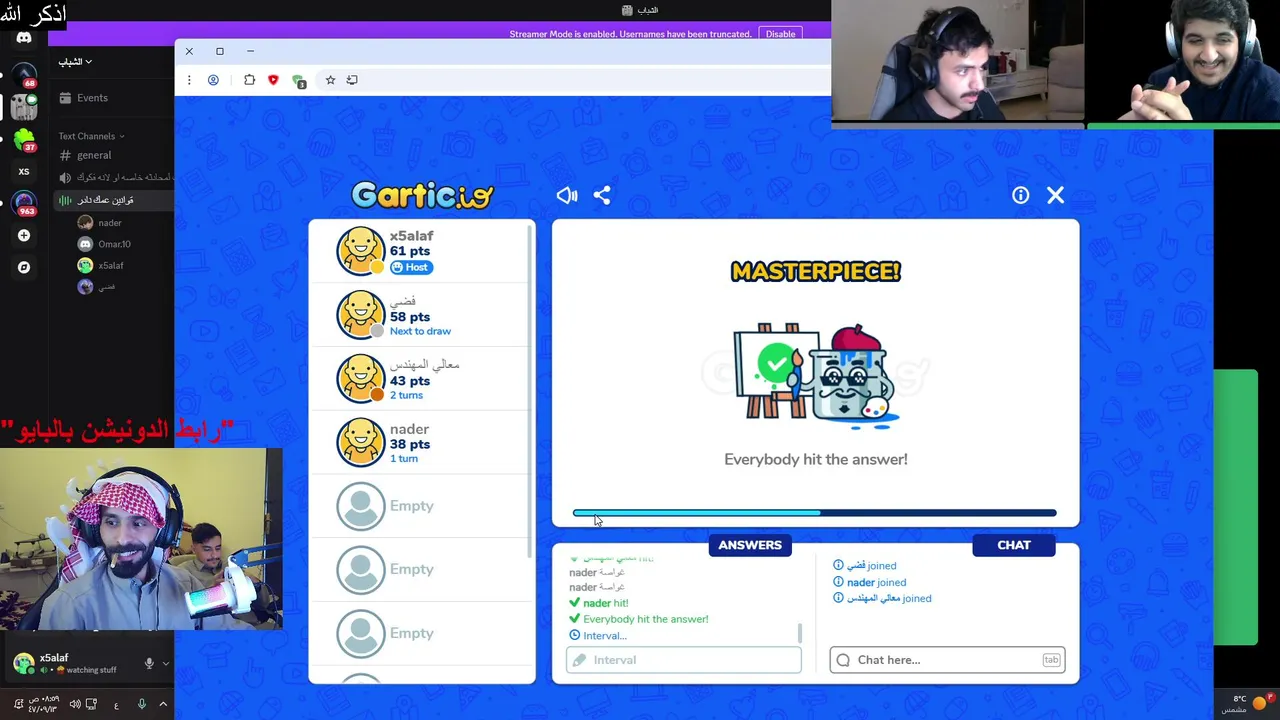Open the browser extensions puzzle icon
1280x720 pixels.
(x=249, y=80)
